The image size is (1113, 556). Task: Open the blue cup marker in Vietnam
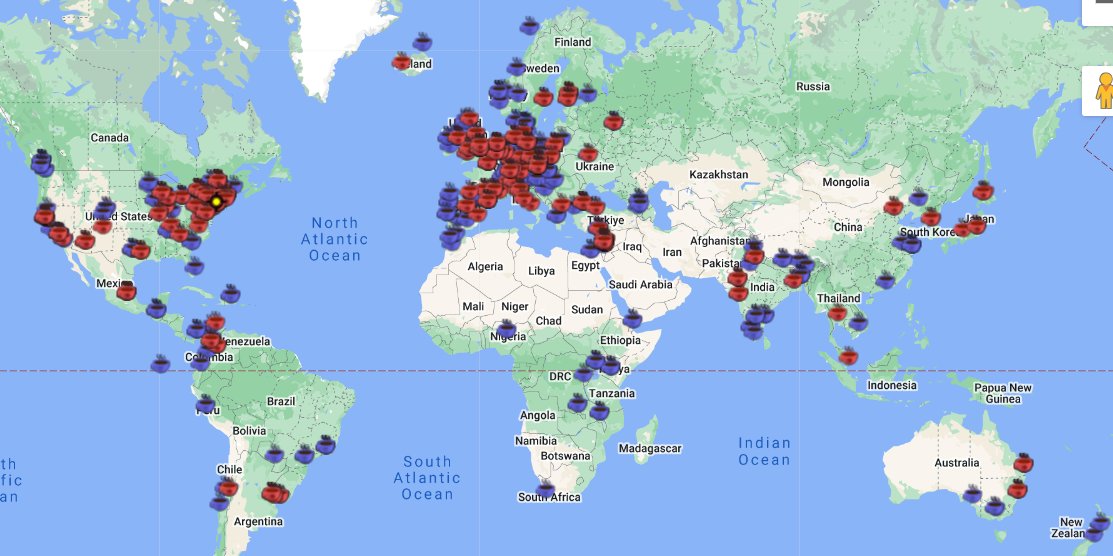click(x=858, y=322)
